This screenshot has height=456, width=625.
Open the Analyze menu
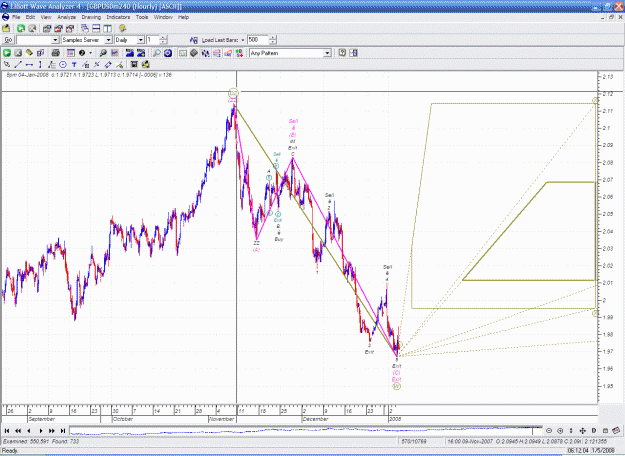click(x=67, y=17)
